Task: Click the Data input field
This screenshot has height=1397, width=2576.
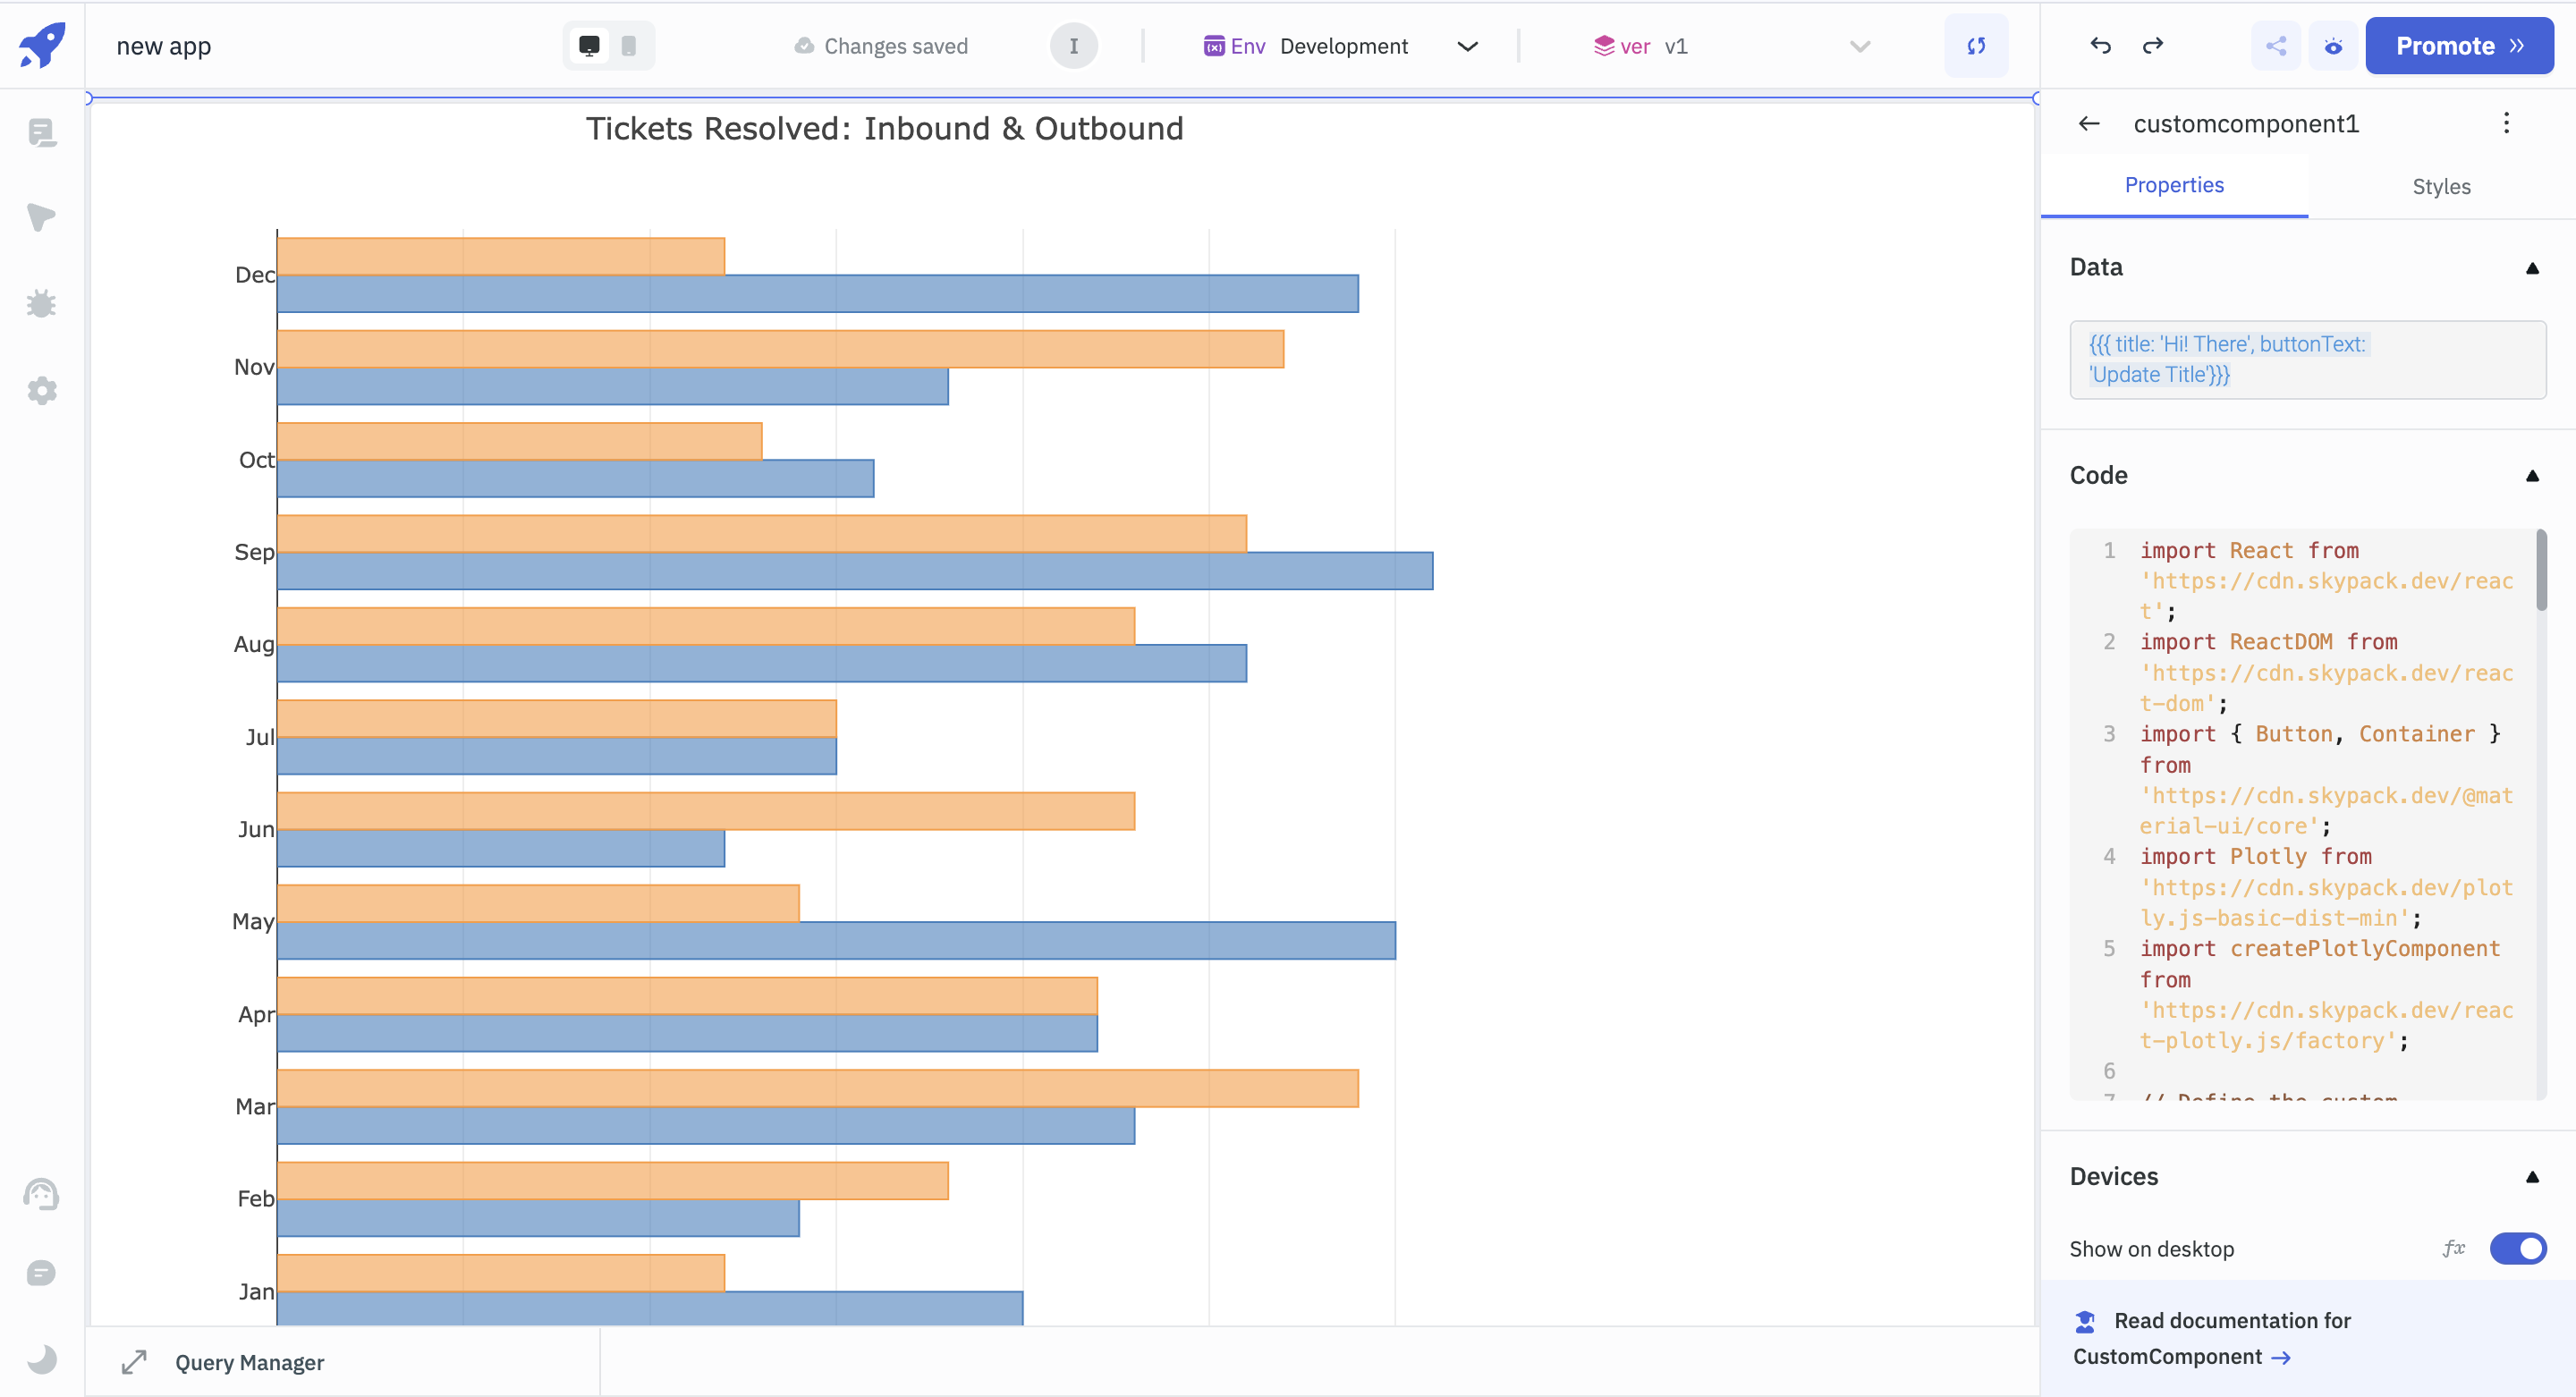Action: (2307, 360)
